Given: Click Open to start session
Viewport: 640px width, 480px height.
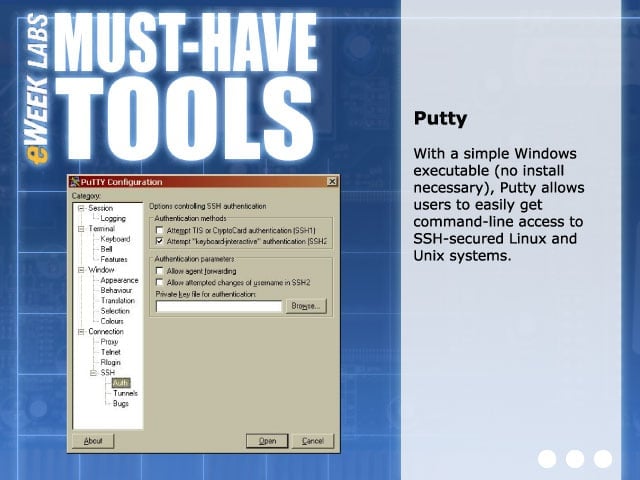Looking at the screenshot, I should coord(267,441).
